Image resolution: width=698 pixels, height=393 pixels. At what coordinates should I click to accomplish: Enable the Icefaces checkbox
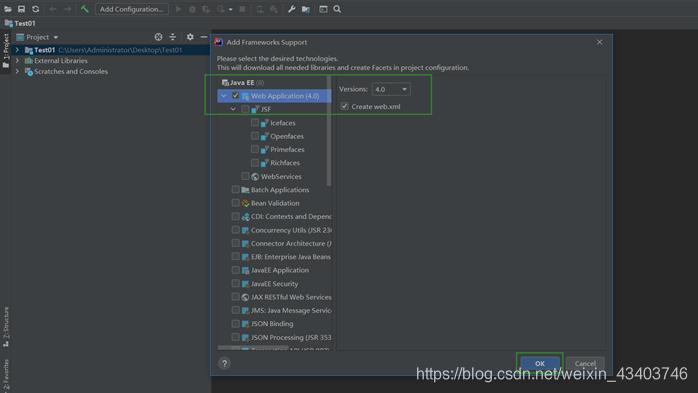[255, 122]
